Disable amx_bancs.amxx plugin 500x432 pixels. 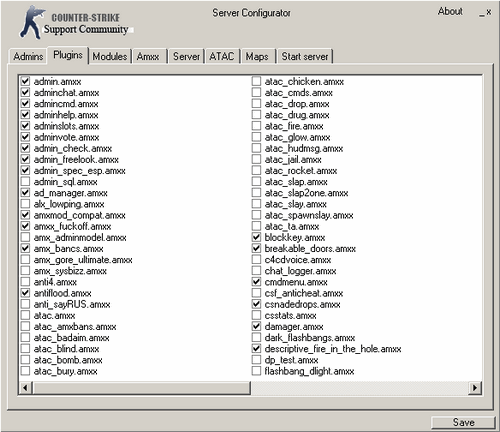tap(25, 249)
